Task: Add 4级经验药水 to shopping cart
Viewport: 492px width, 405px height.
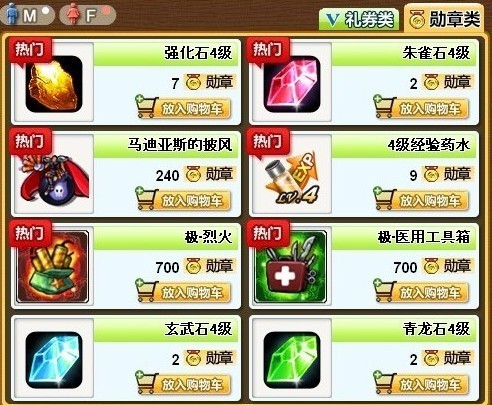Action: coord(421,199)
